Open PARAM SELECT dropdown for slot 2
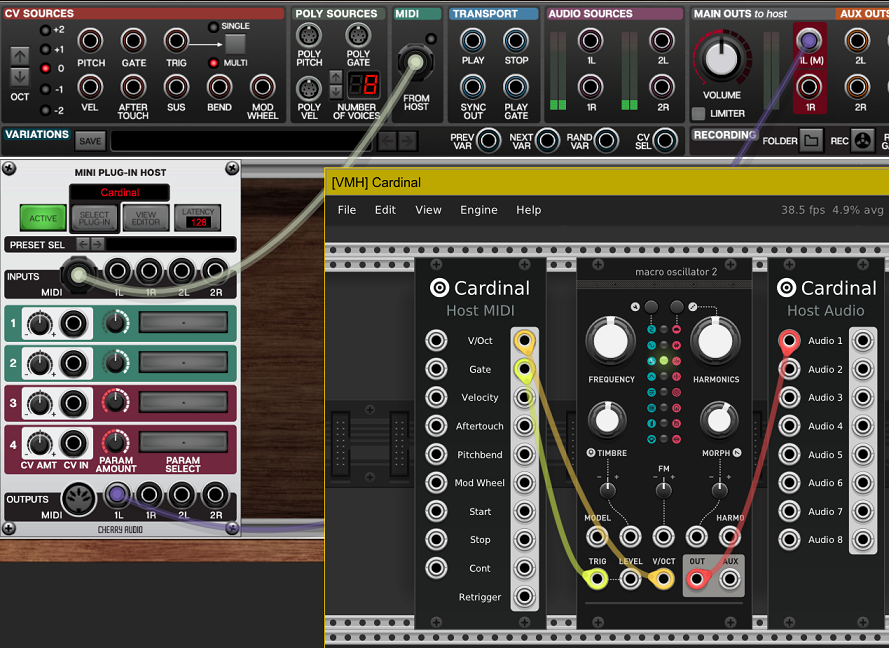This screenshot has width=889, height=648. pos(183,363)
